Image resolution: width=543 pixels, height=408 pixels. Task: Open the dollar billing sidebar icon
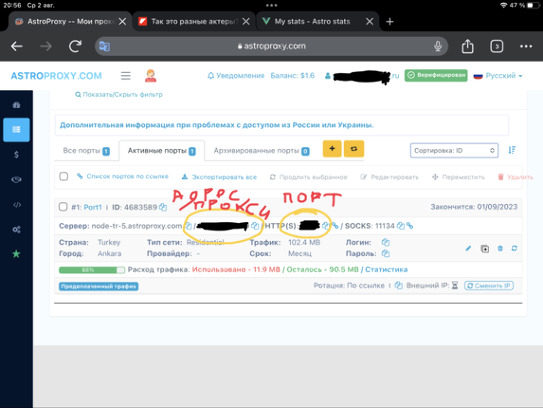point(16,154)
